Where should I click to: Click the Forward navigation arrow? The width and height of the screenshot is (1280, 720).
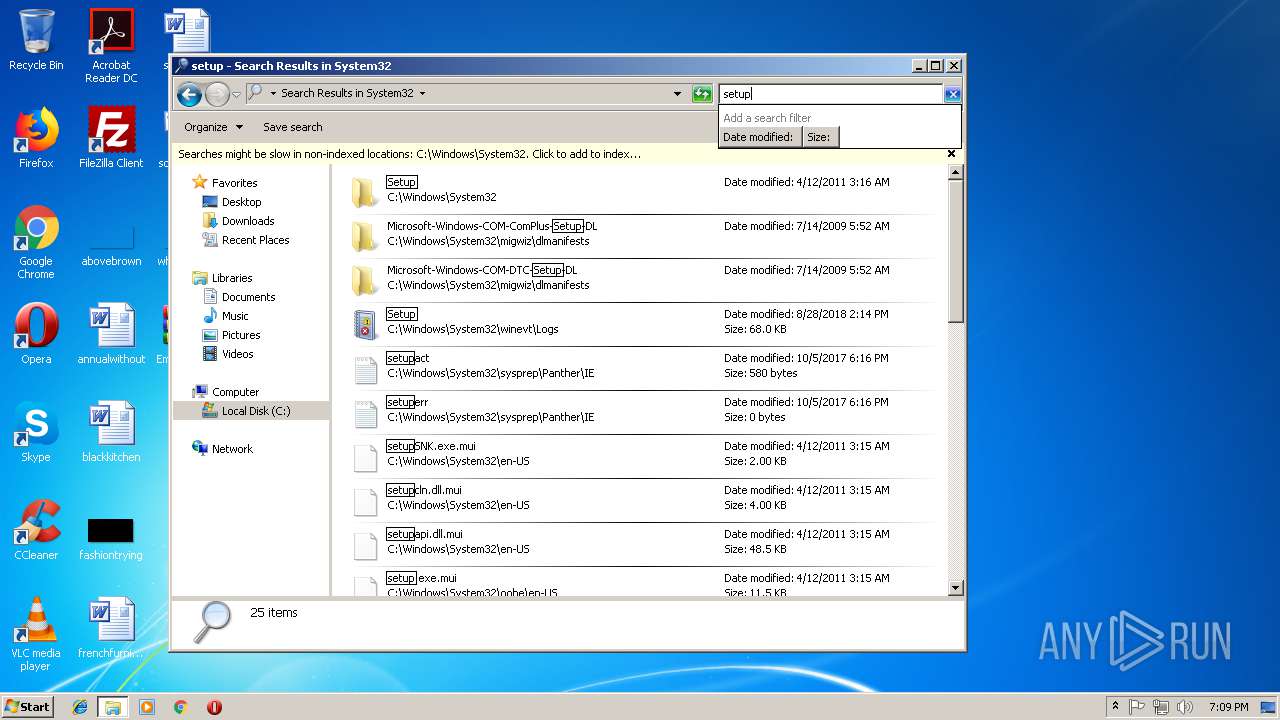[x=217, y=94]
